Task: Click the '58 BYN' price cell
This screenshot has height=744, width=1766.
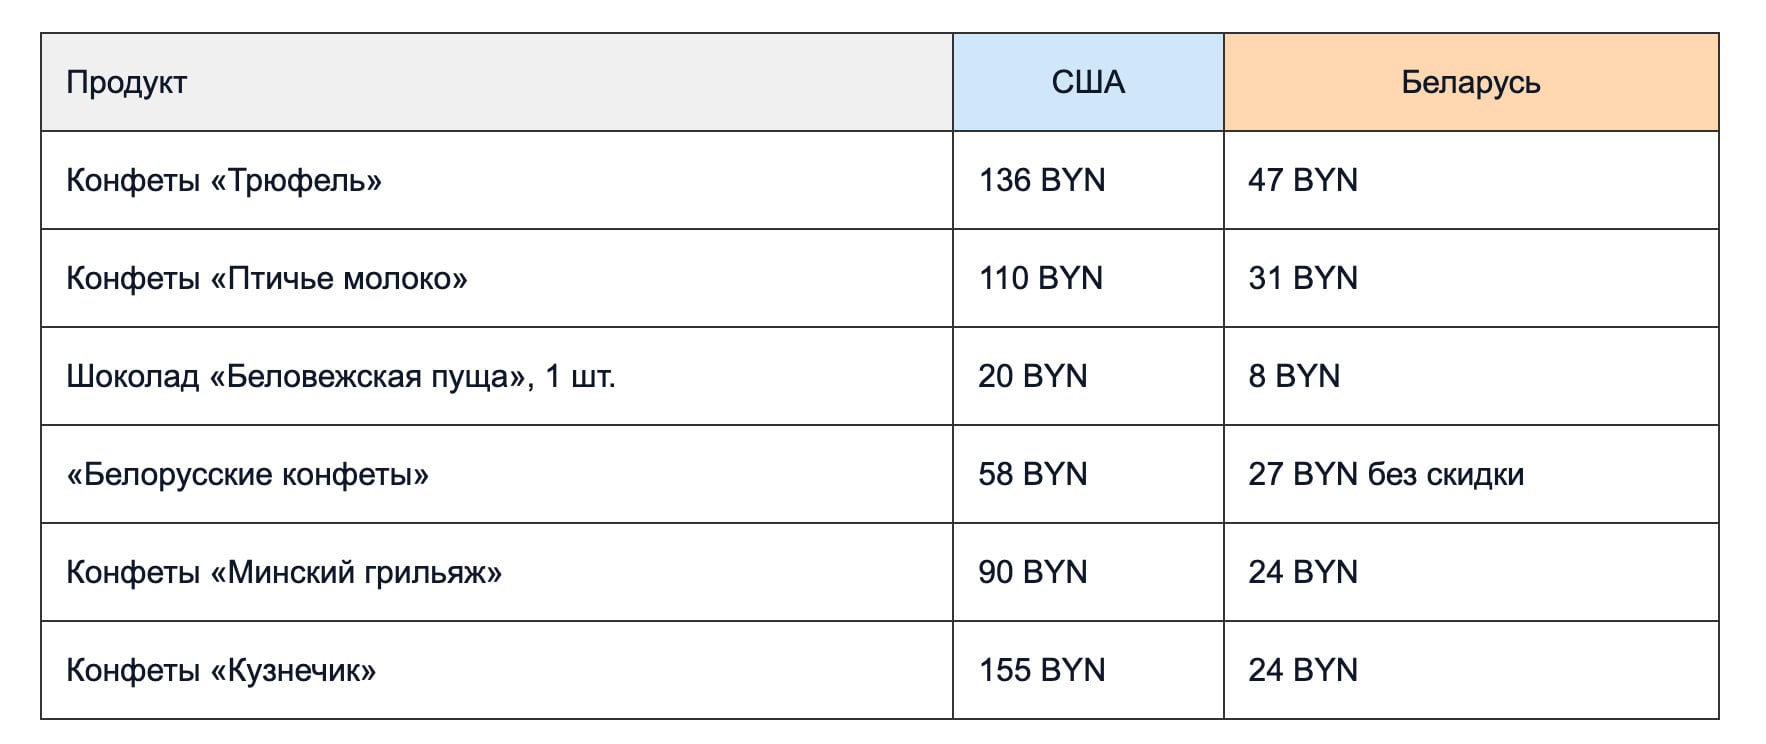Action: pos(1033,474)
